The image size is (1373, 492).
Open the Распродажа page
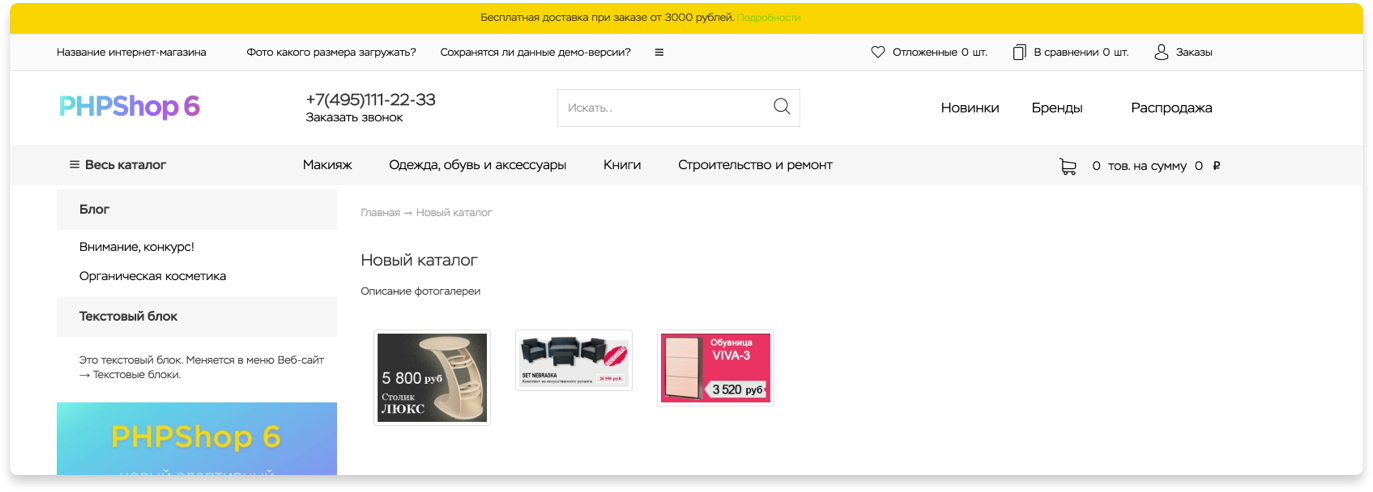coord(1171,108)
